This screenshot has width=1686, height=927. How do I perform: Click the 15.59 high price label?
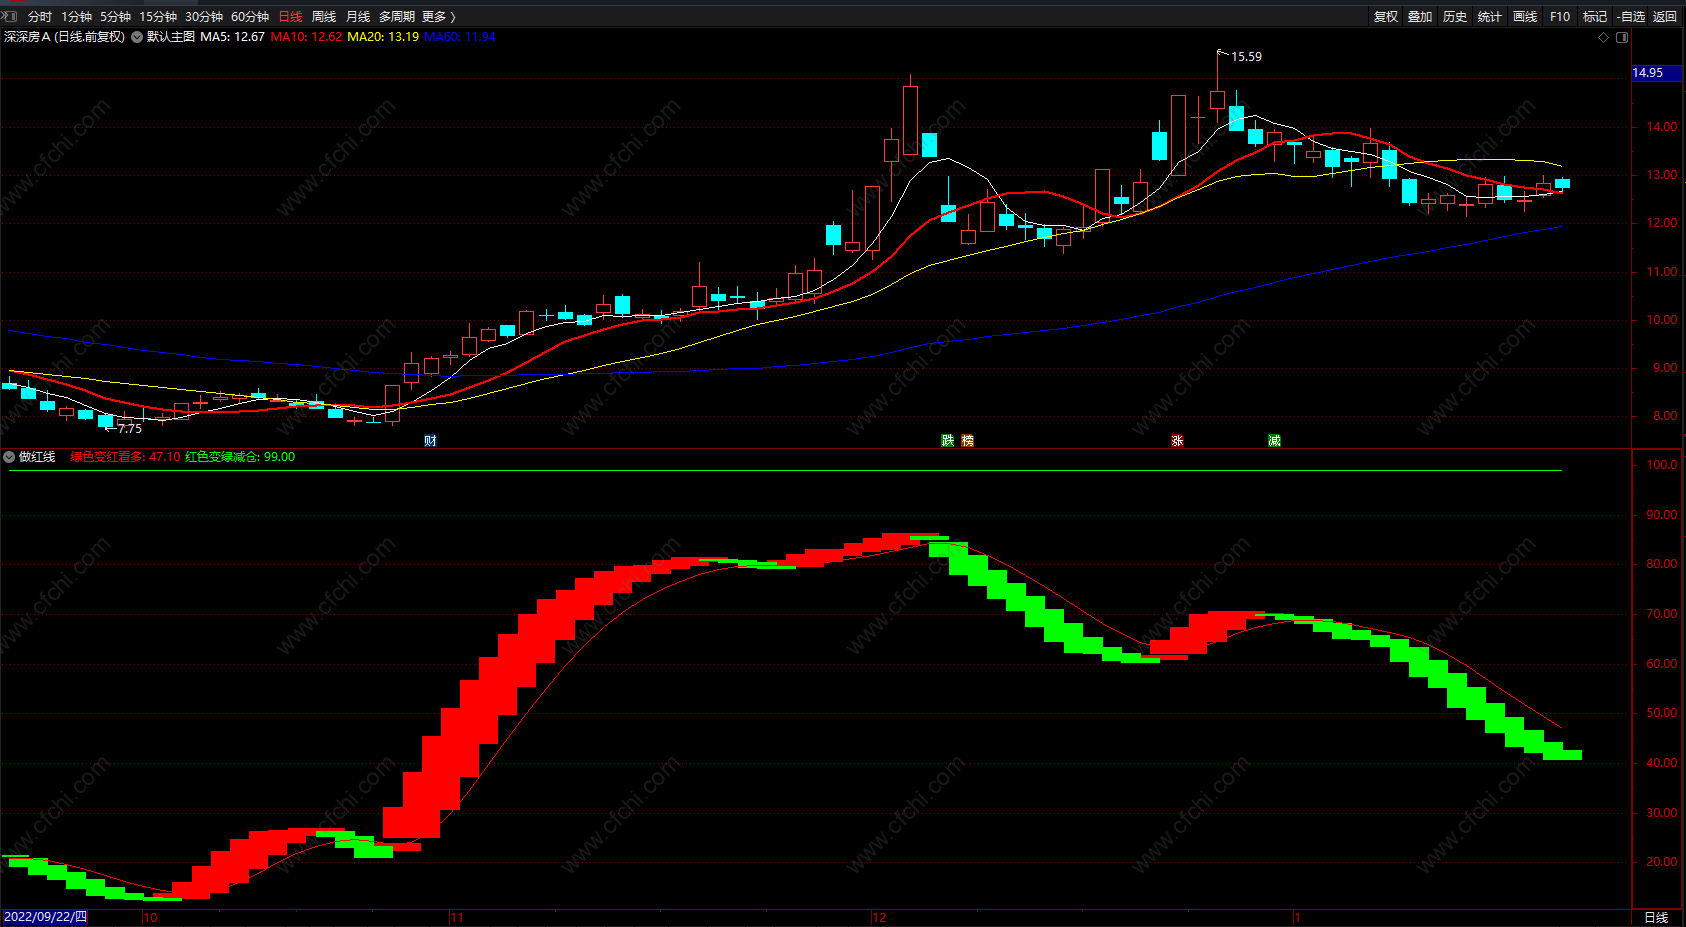point(1246,57)
